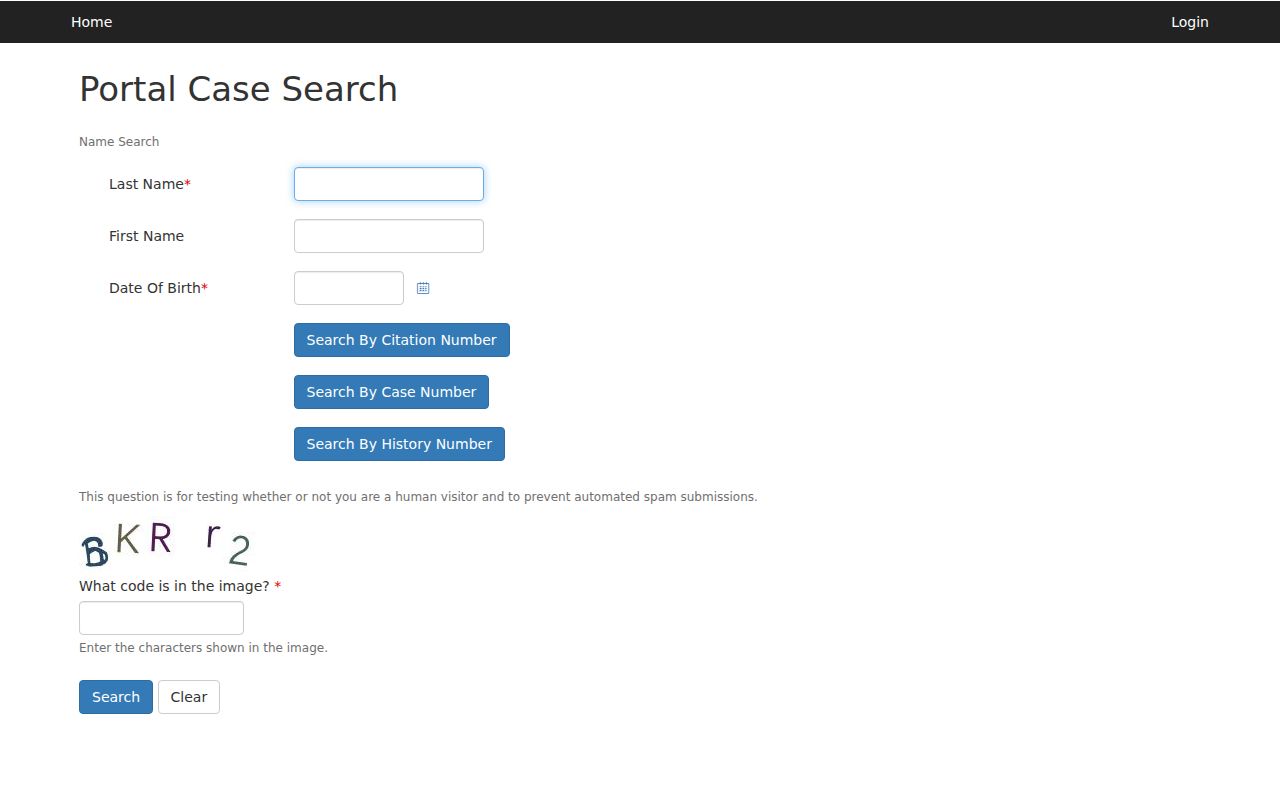
Task: Click the Date Of Birth field
Action: point(349,288)
